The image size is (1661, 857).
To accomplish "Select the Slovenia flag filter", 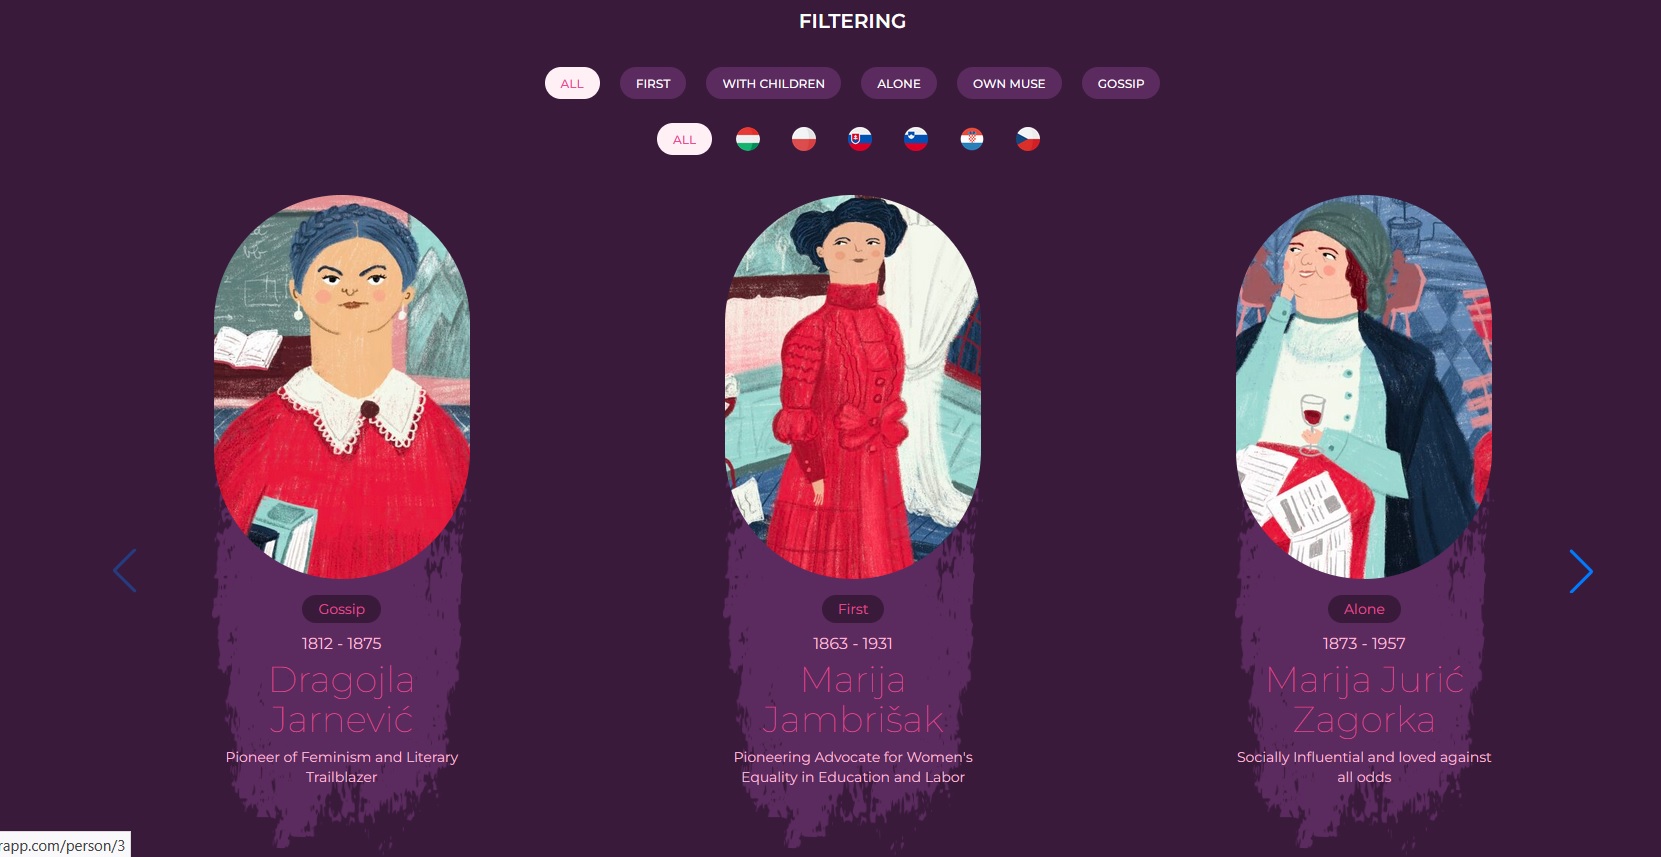I will tap(916, 139).
